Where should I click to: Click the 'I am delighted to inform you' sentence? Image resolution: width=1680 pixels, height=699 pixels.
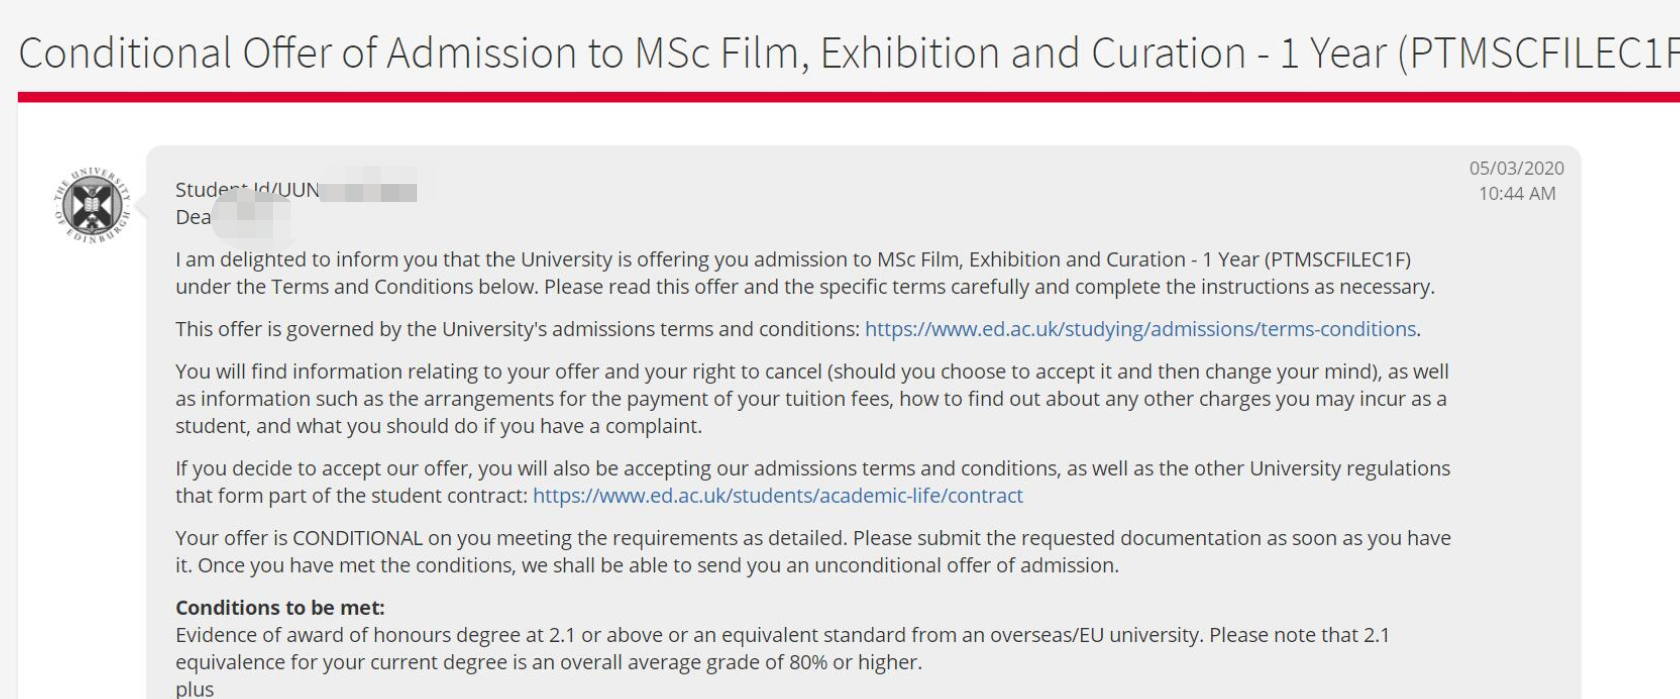[793, 260]
